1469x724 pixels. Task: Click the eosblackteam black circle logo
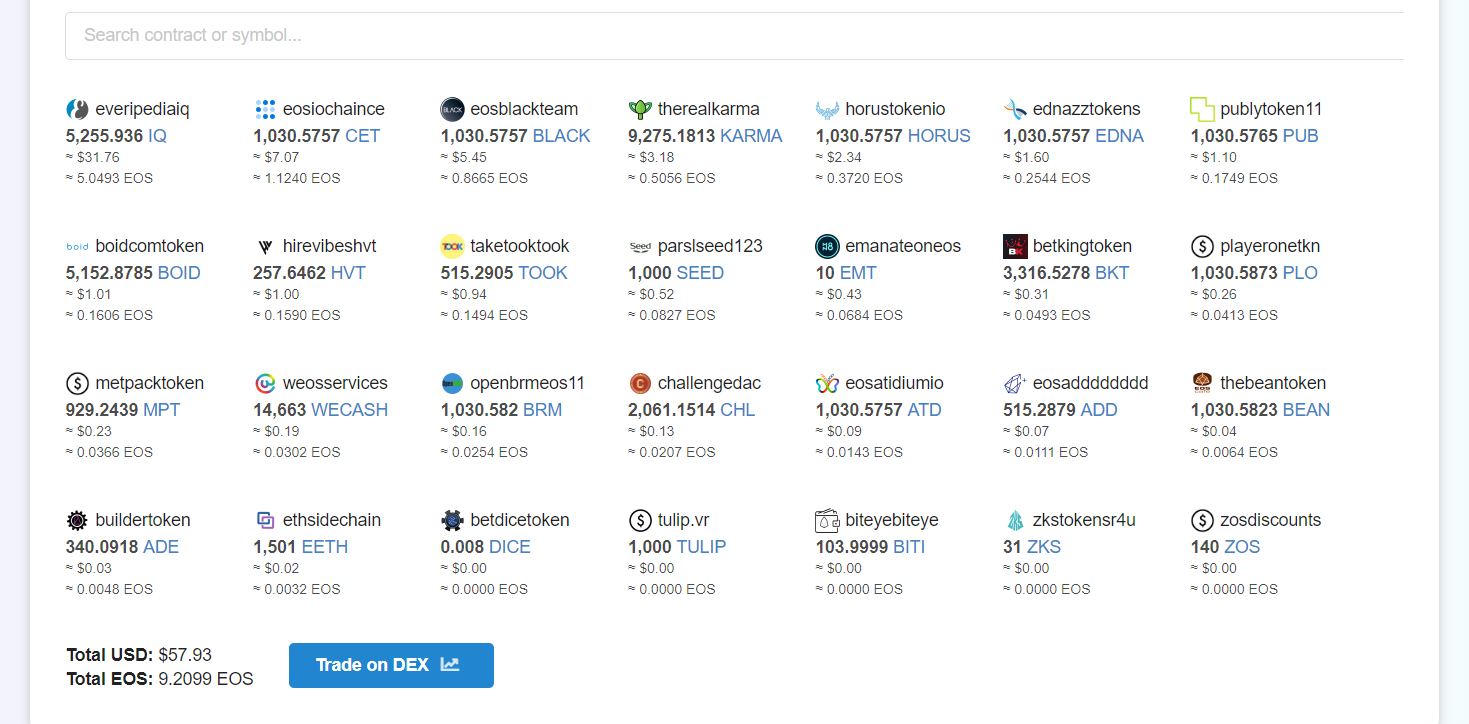coord(452,109)
